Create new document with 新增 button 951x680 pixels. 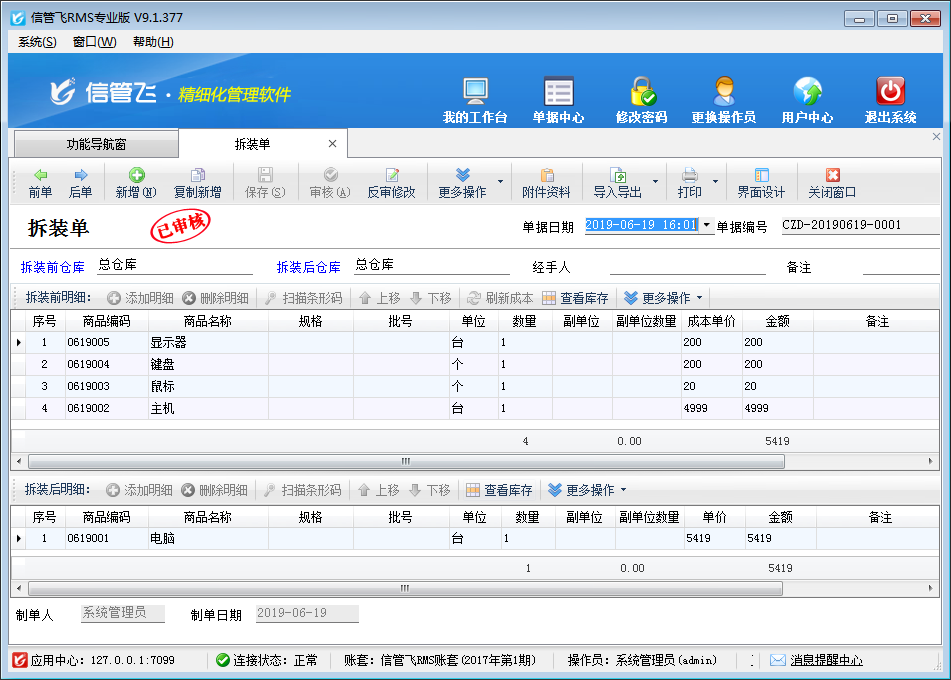pyautogui.click(x=136, y=183)
